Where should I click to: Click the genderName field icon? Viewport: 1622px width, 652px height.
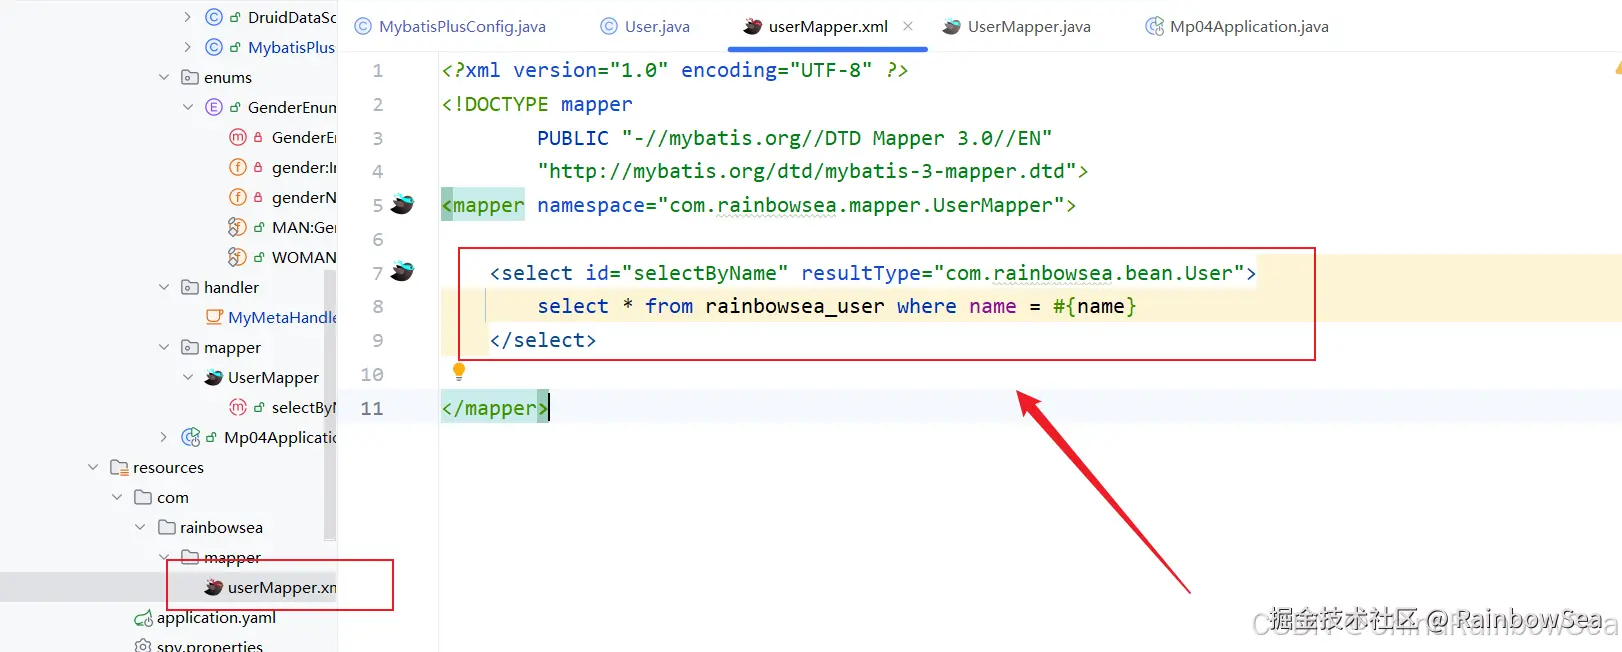237,197
